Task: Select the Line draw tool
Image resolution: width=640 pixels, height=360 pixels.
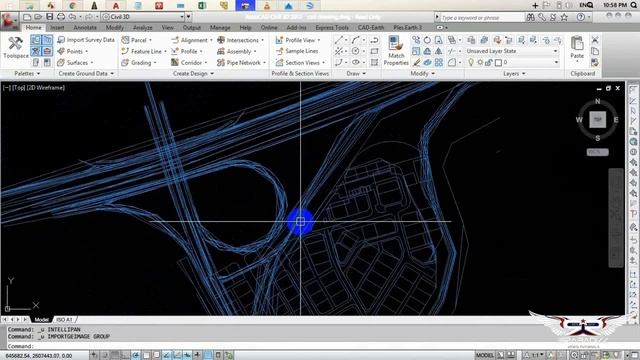Action: (338, 40)
